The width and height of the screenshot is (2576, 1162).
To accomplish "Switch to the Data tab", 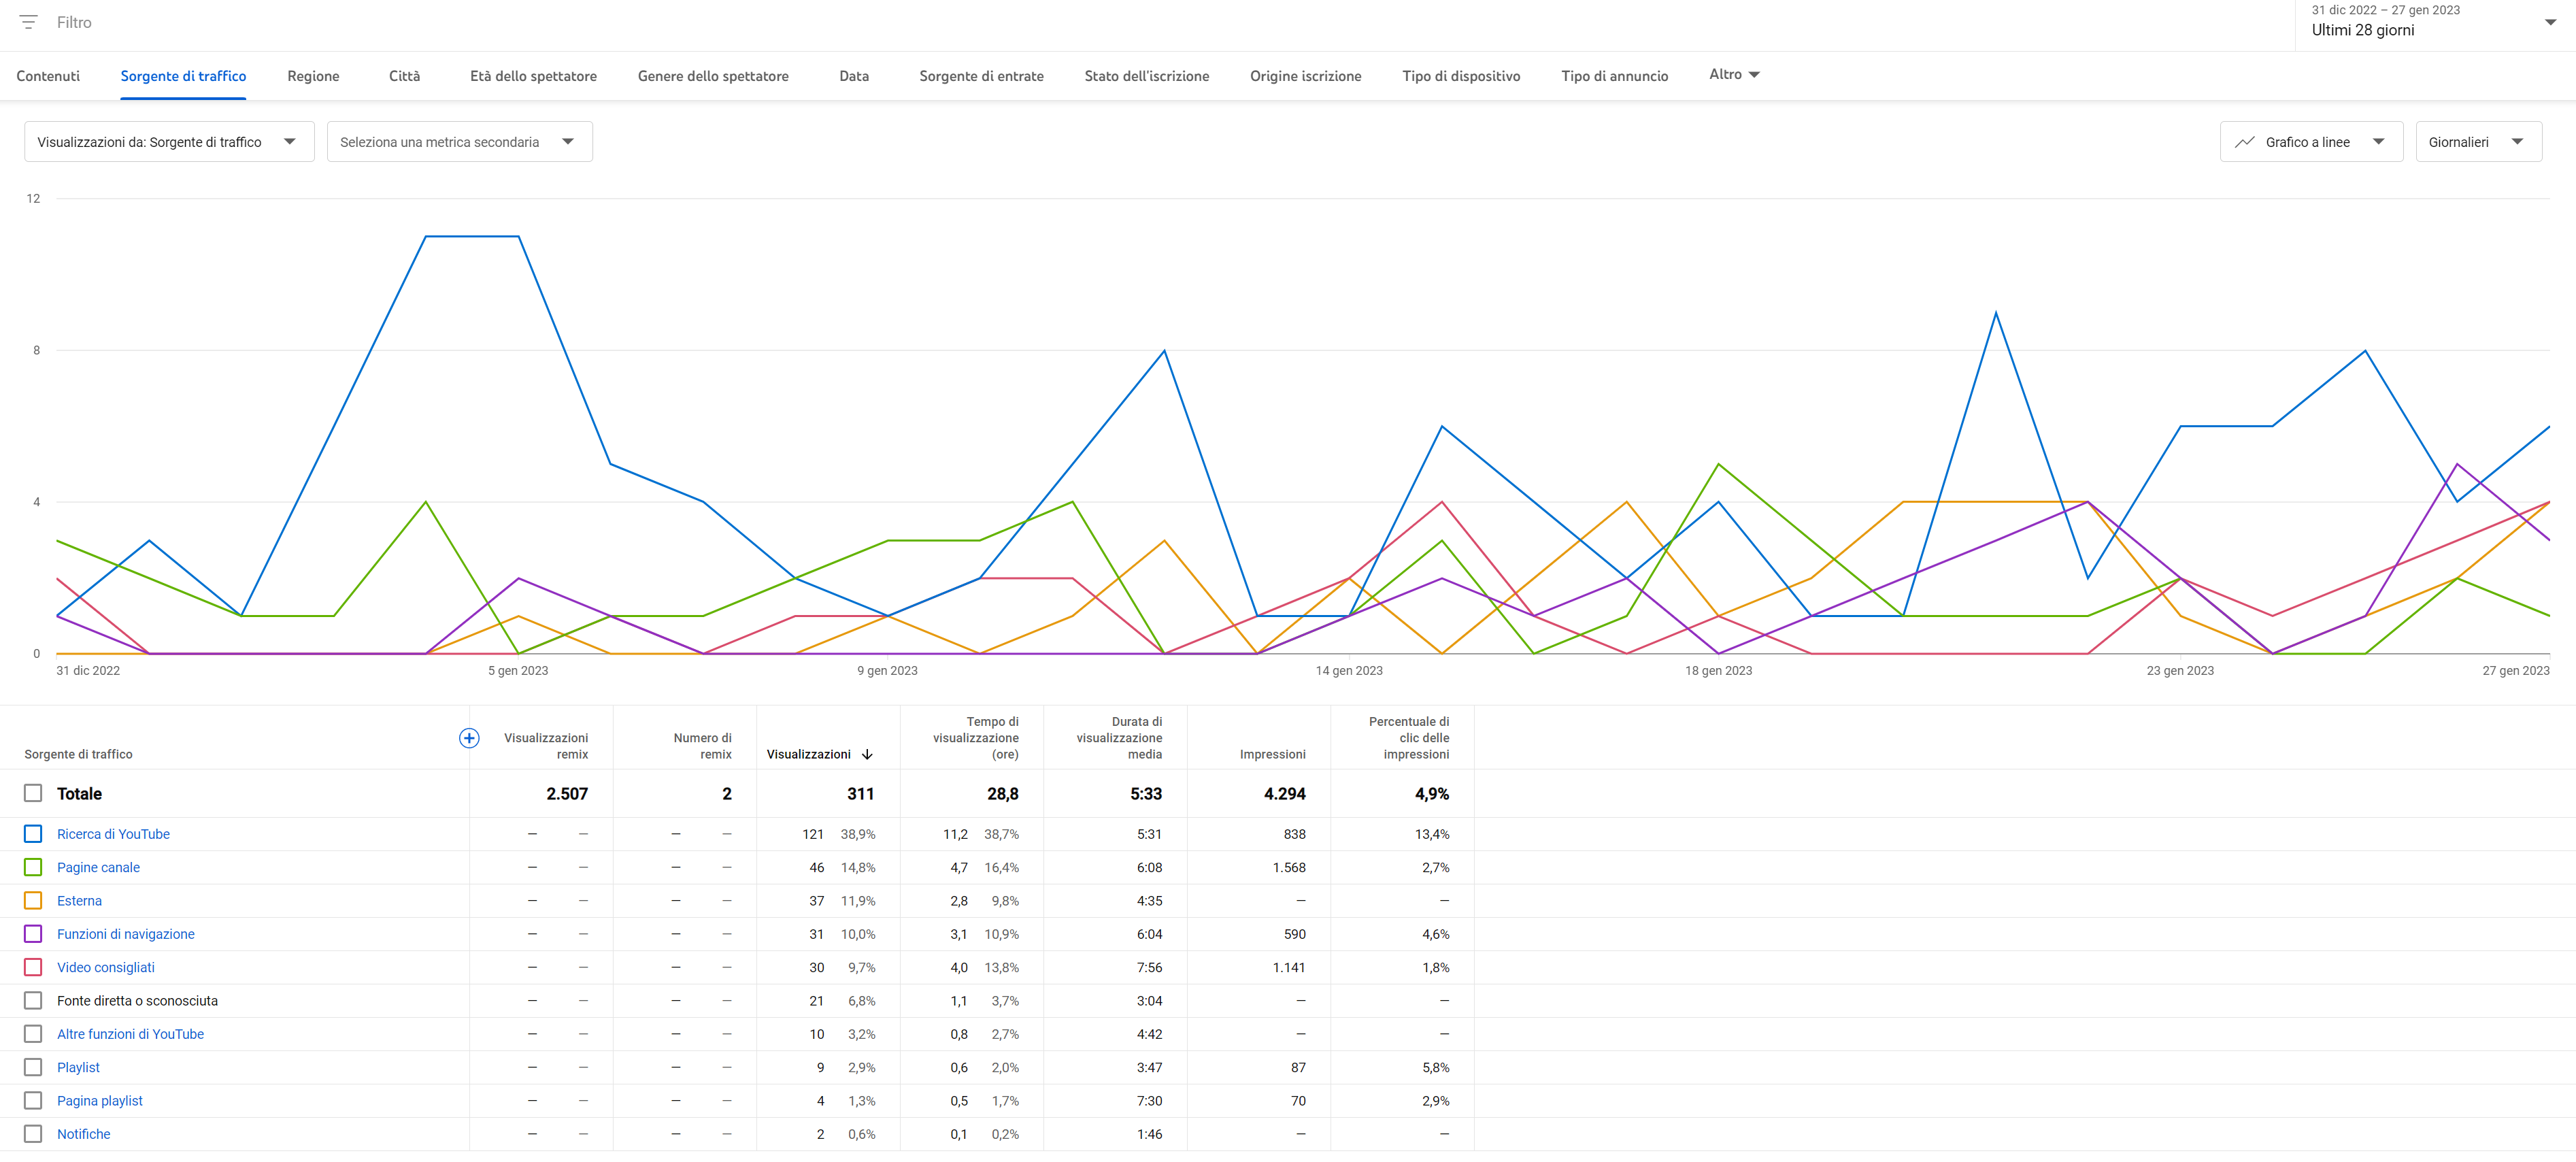I will coord(854,76).
